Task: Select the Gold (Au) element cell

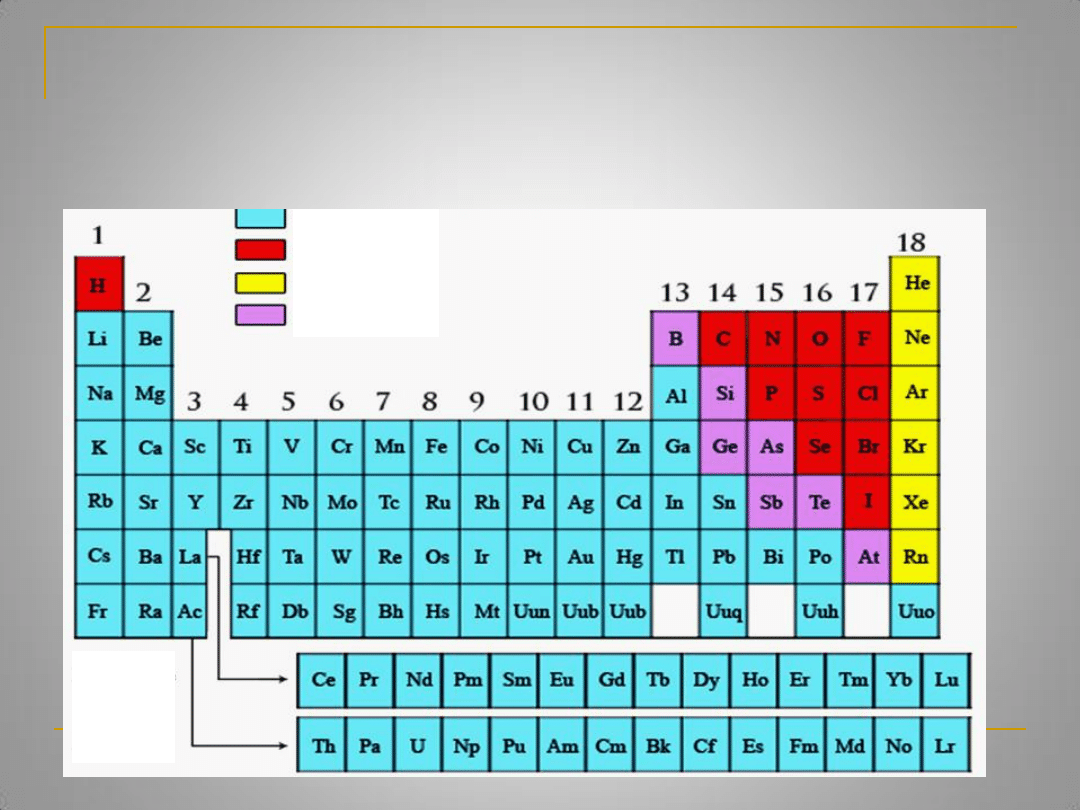Action: (x=580, y=557)
